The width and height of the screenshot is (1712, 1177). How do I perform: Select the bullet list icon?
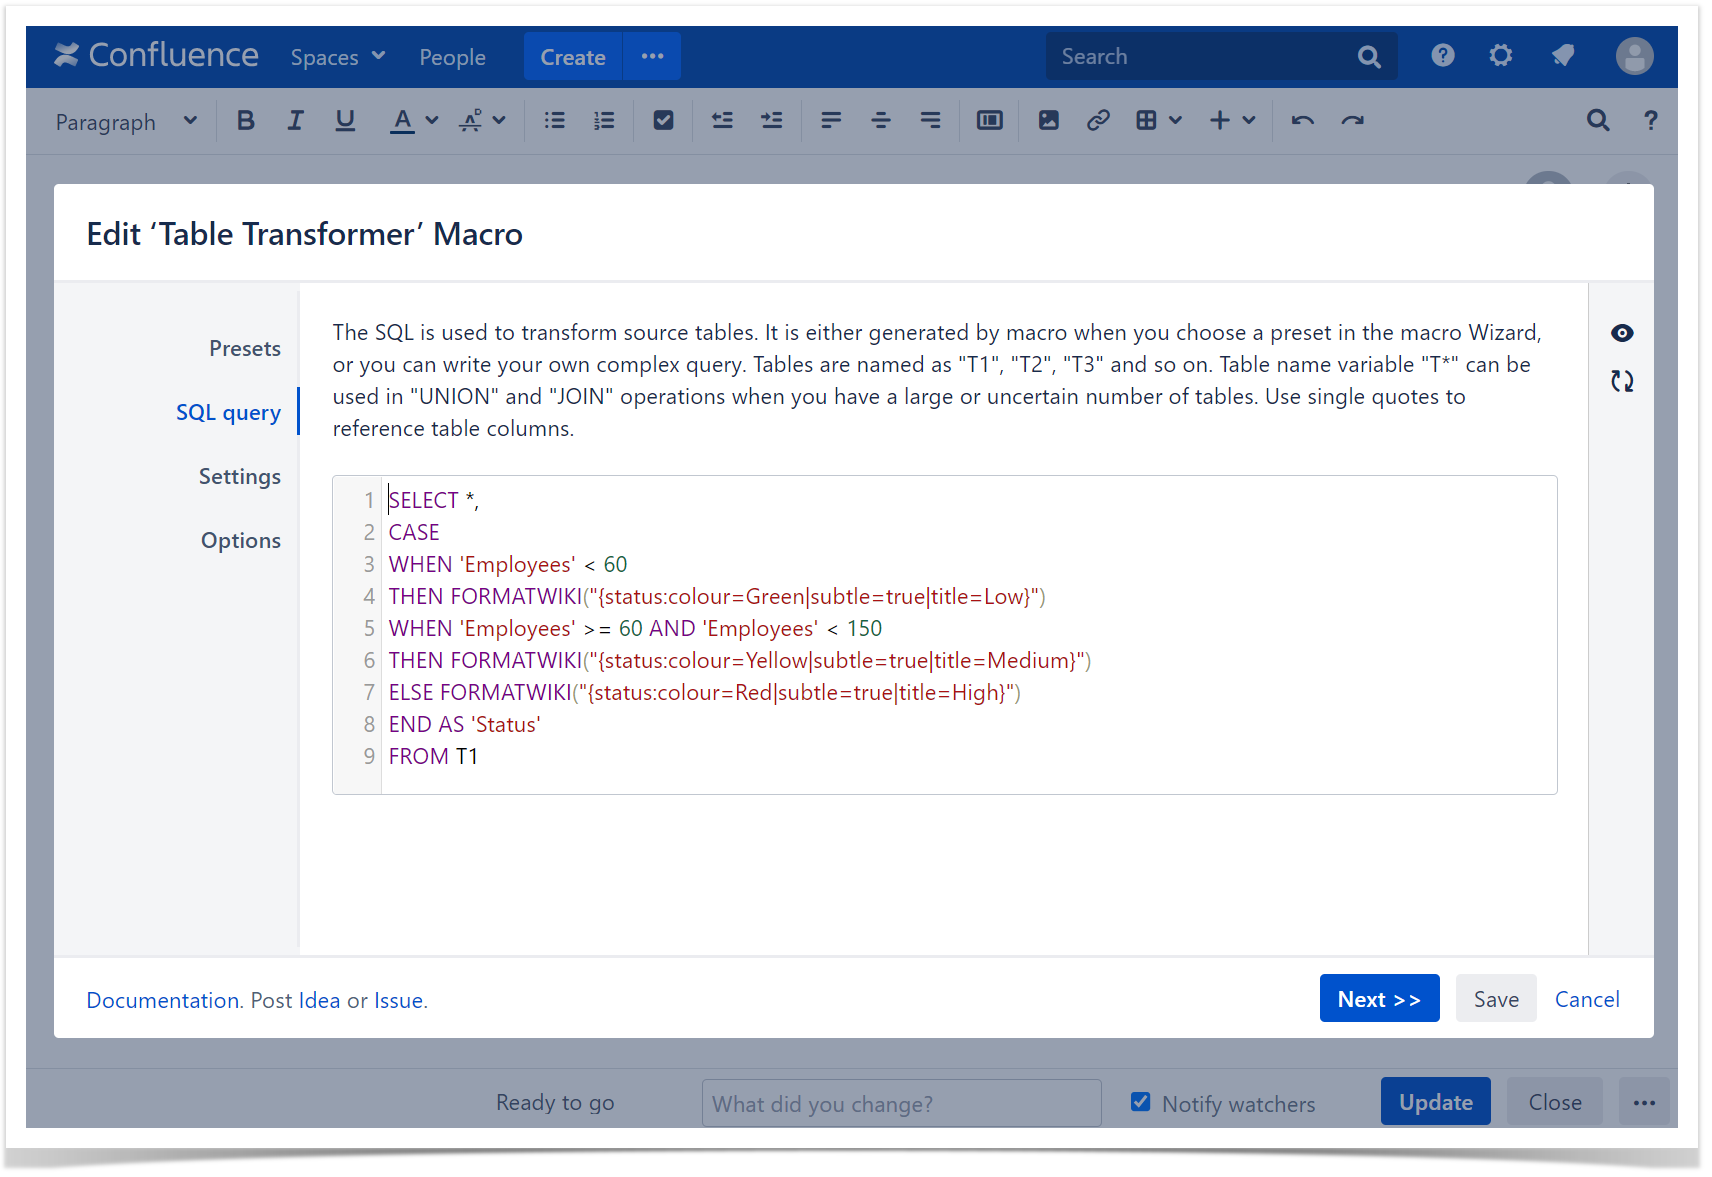coord(554,121)
